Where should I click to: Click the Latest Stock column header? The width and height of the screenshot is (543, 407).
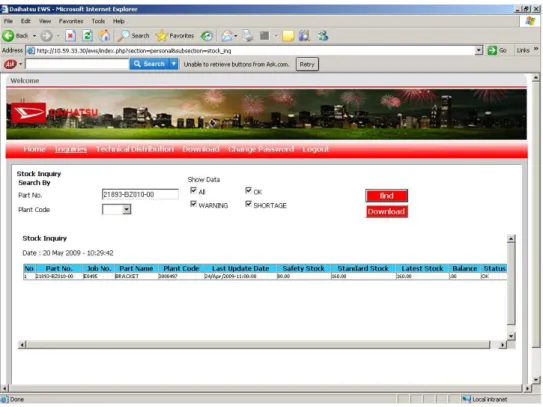tap(422, 268)
